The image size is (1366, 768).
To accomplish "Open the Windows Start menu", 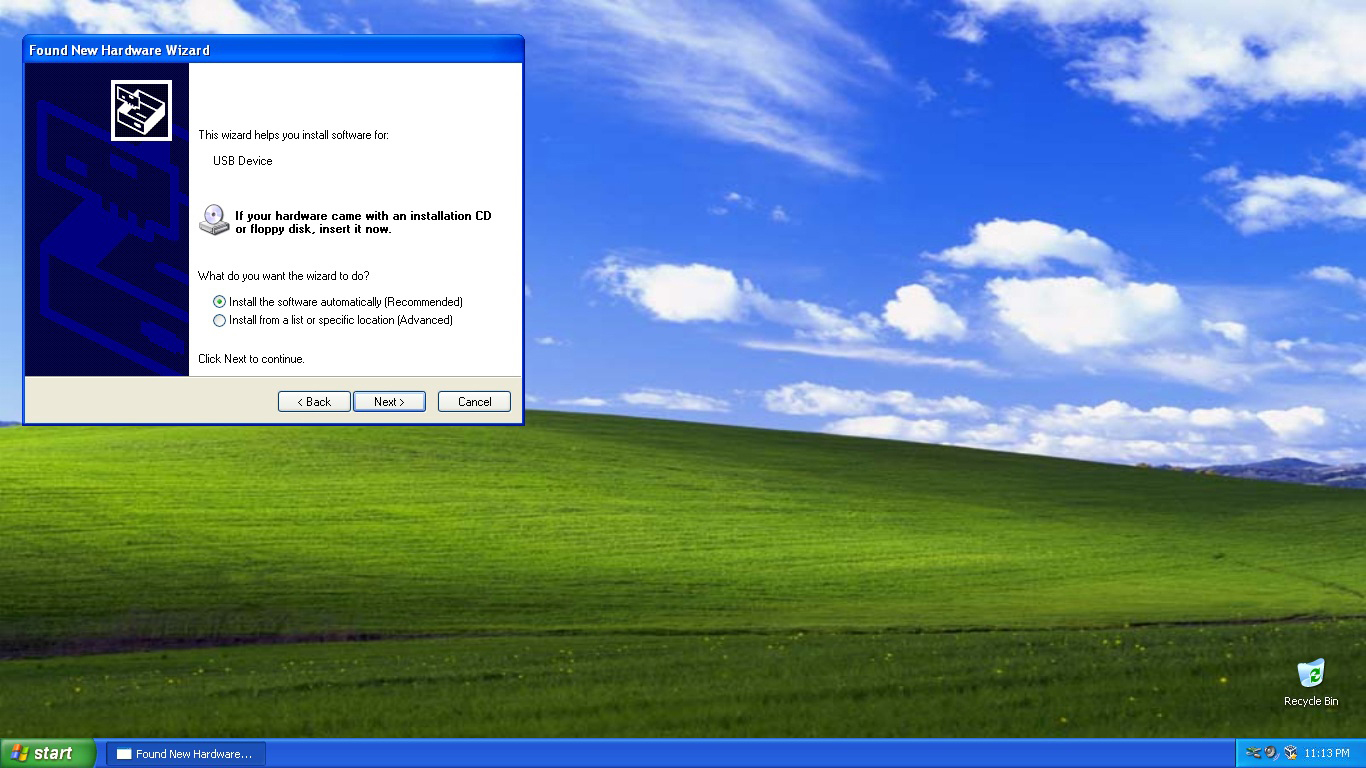I will point(47,753).
